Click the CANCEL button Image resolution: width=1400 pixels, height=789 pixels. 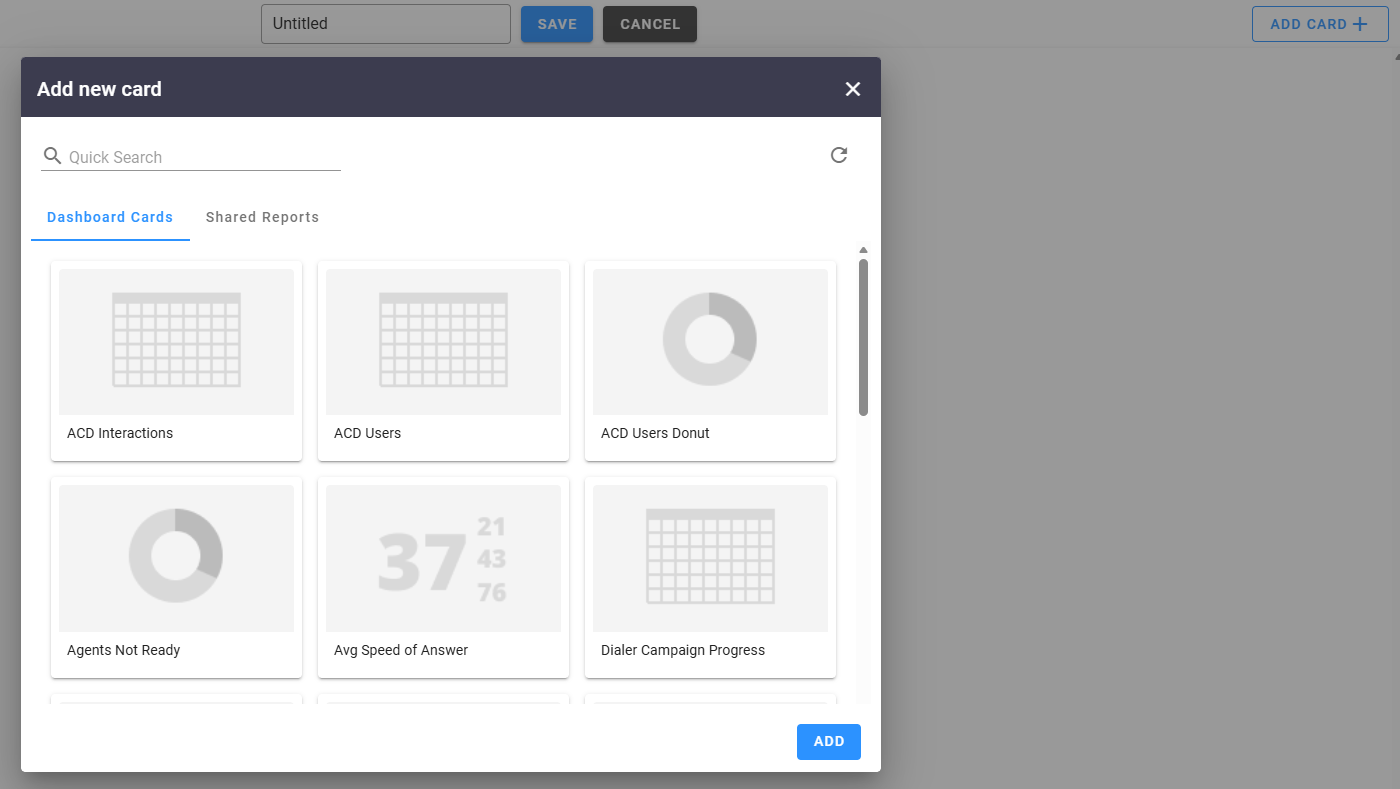[650, 24]
